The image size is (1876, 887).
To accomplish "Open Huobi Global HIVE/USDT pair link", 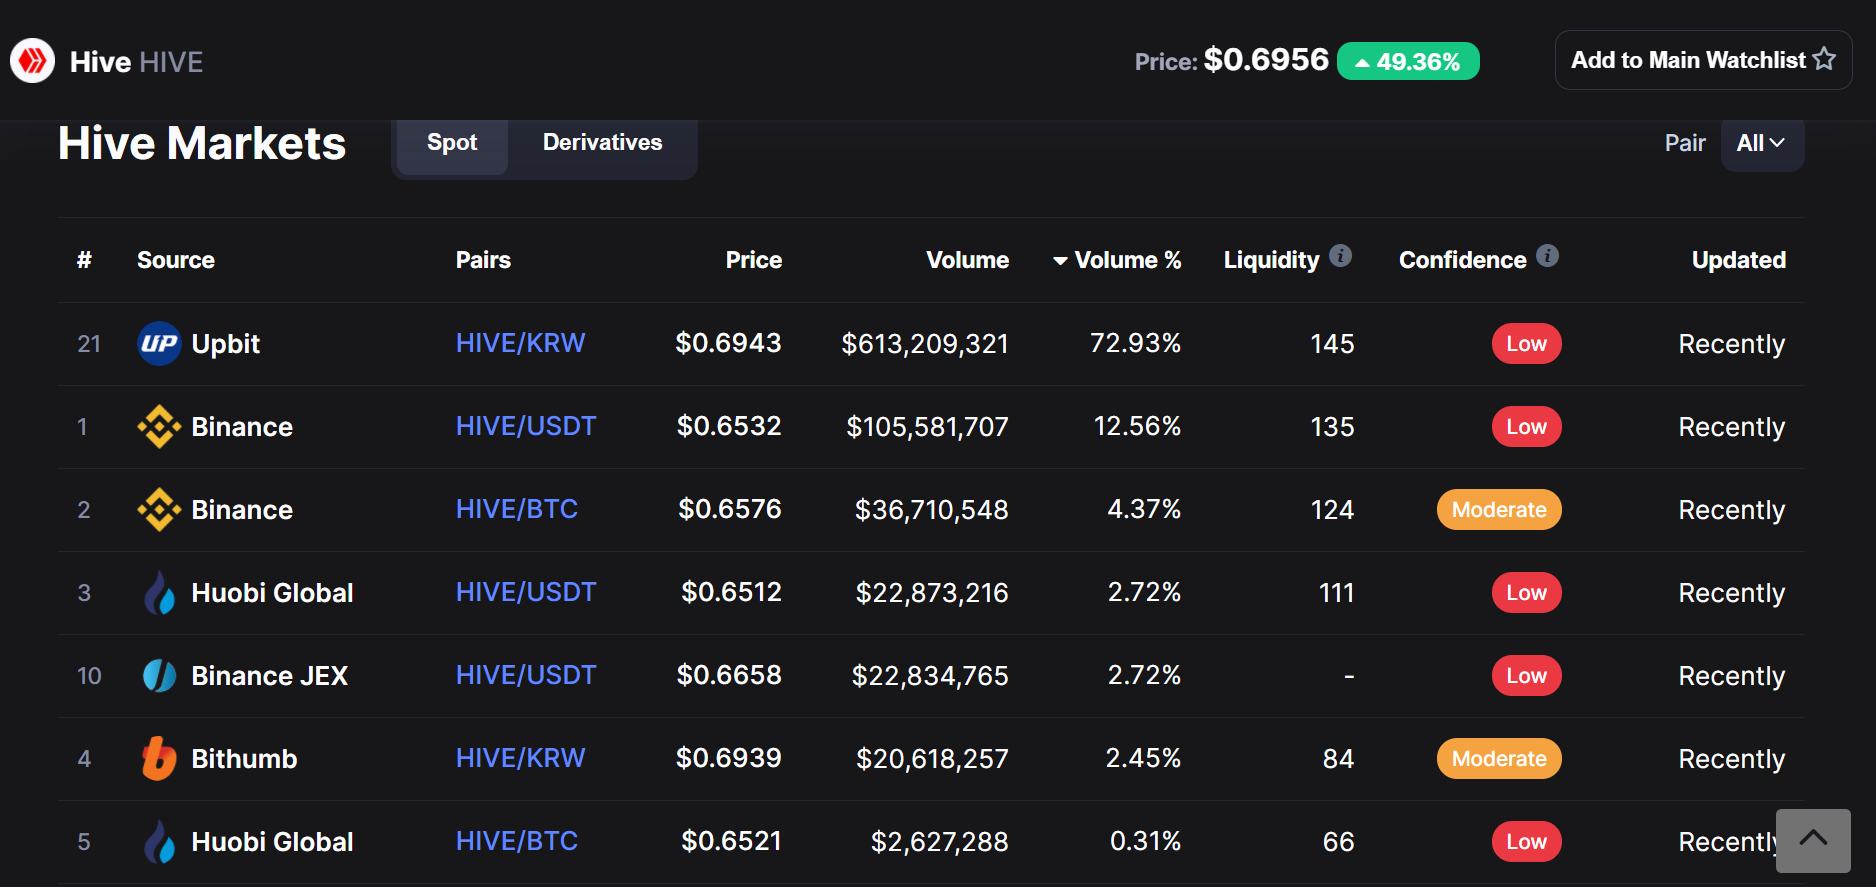I will click(526, 592).
